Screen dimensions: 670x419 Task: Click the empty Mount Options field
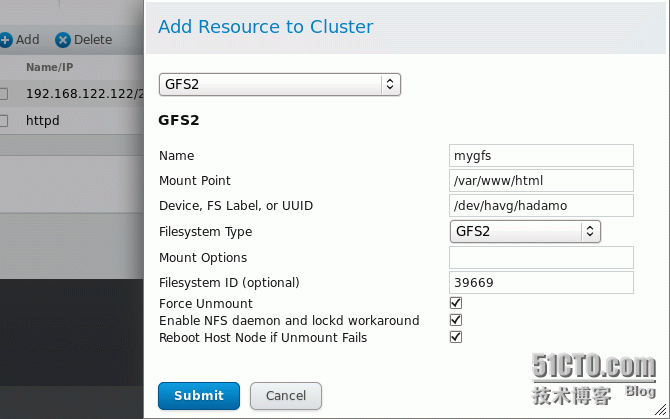(541, 258)
